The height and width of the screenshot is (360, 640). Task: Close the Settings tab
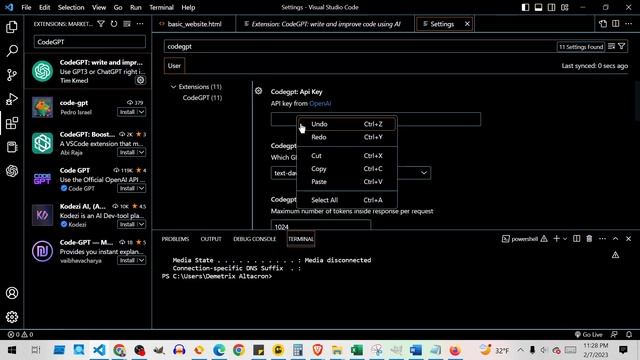(x=467, y=24)
